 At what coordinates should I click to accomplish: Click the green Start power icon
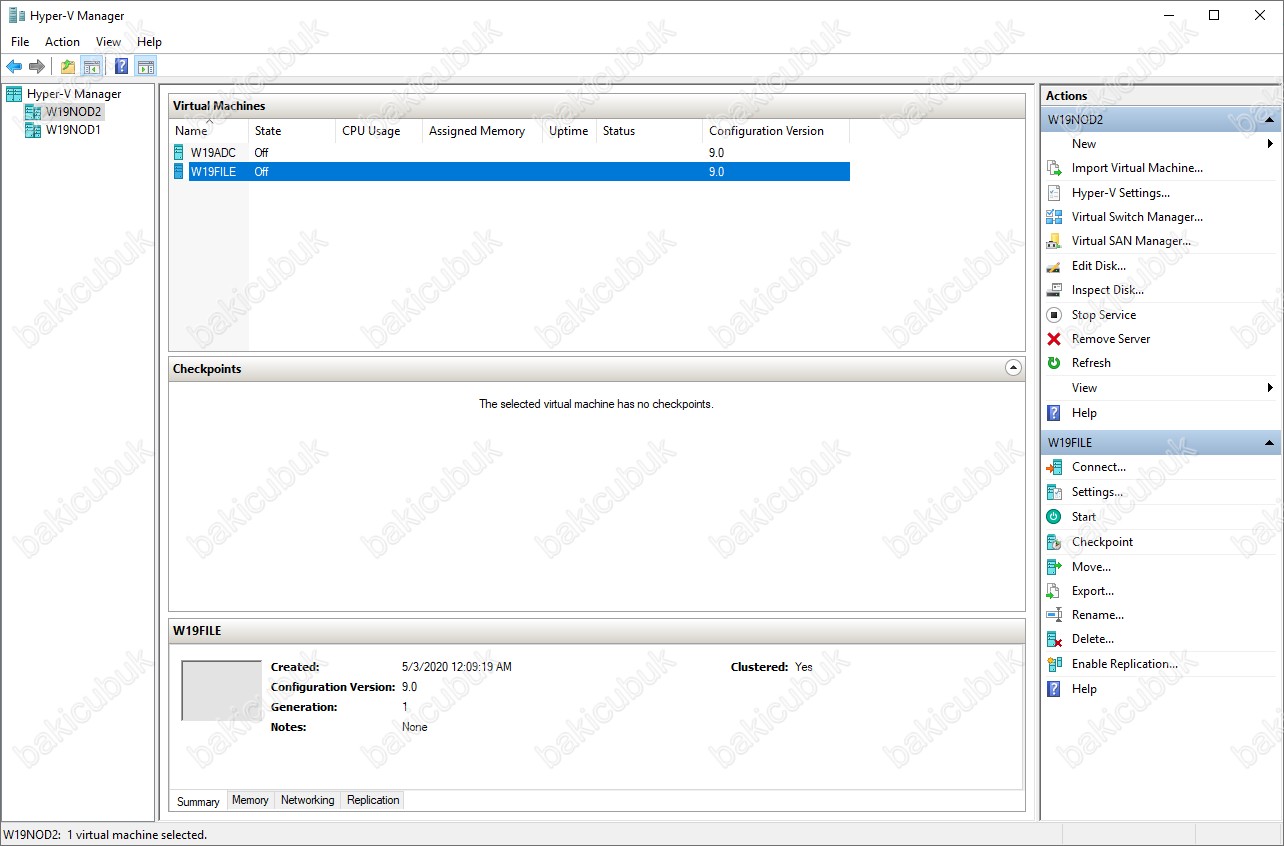tap(1054, 517)
